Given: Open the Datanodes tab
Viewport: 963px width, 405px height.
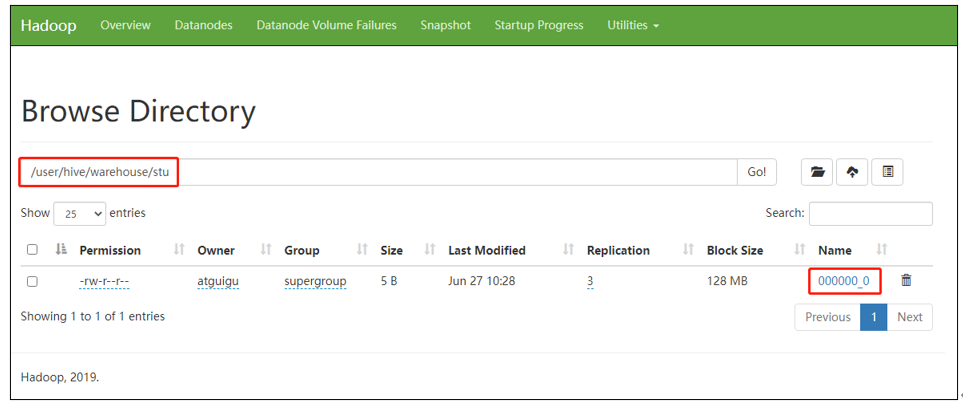Looking at the screenshot, I should pyautogui.click(x=203, y=25).
